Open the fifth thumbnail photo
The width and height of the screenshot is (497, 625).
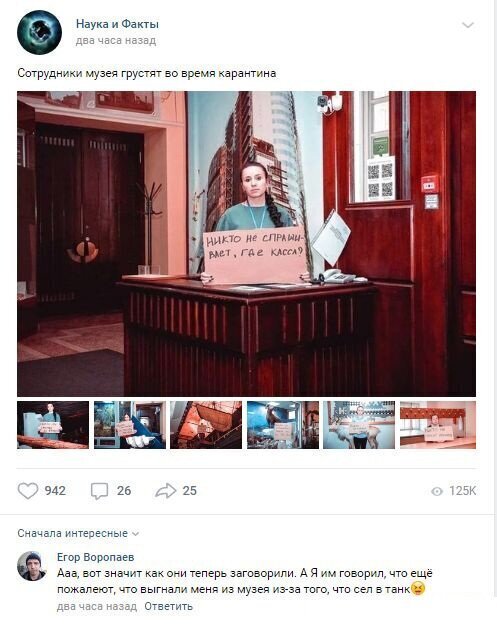tap(359, 425)
